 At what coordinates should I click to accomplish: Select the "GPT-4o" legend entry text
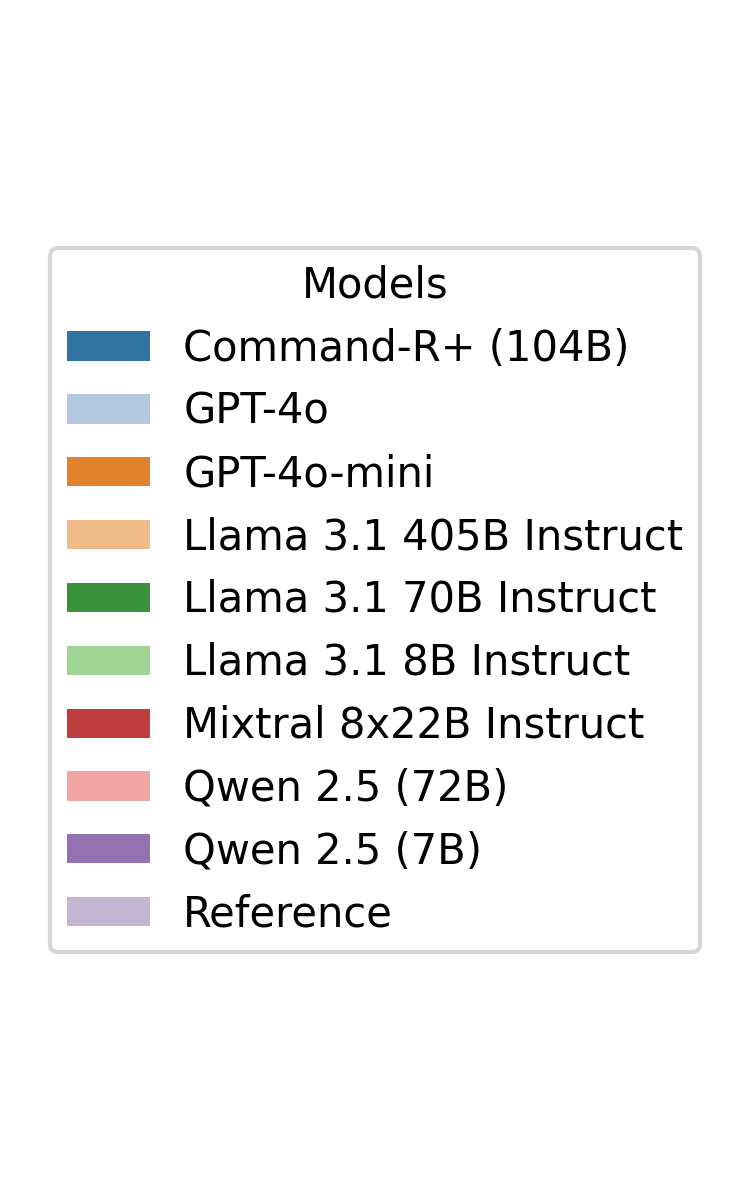pyautogui.click(x=256, y=410)
